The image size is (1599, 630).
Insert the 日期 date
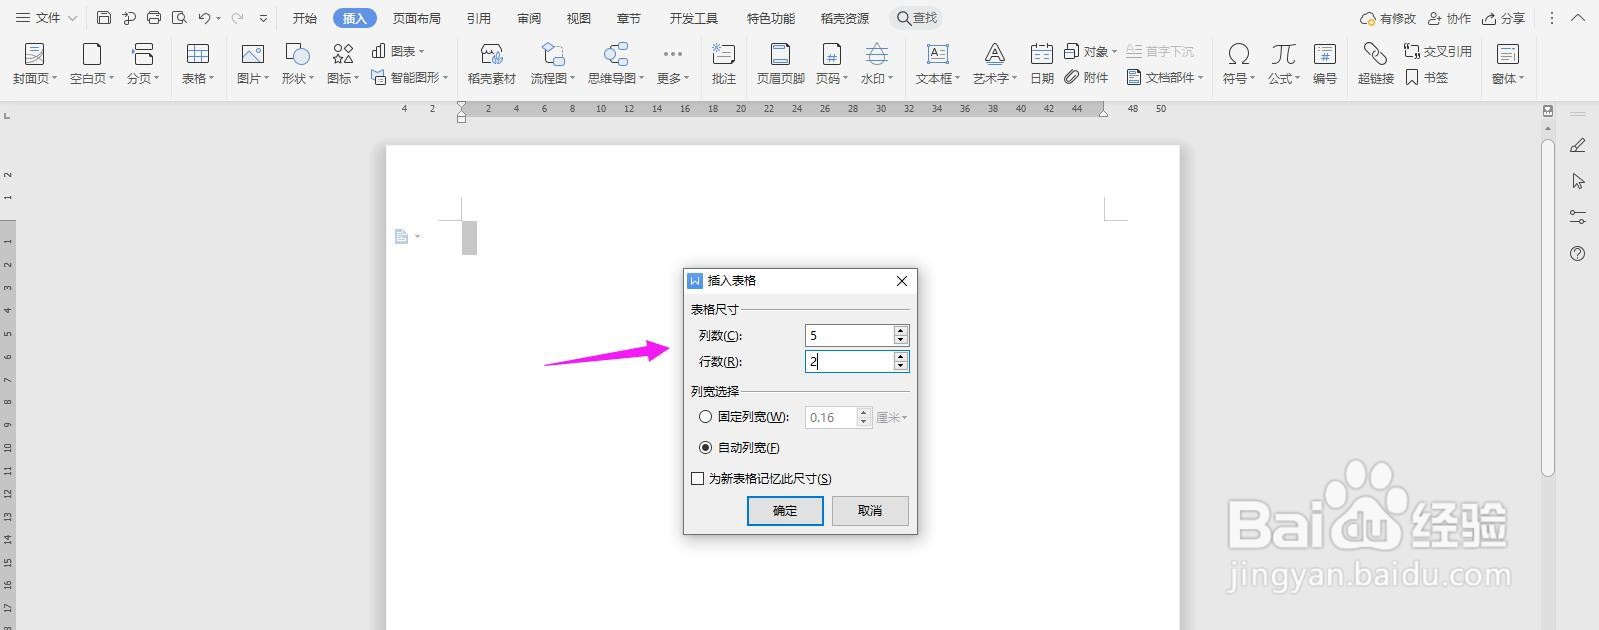[x=1042, y=63]
